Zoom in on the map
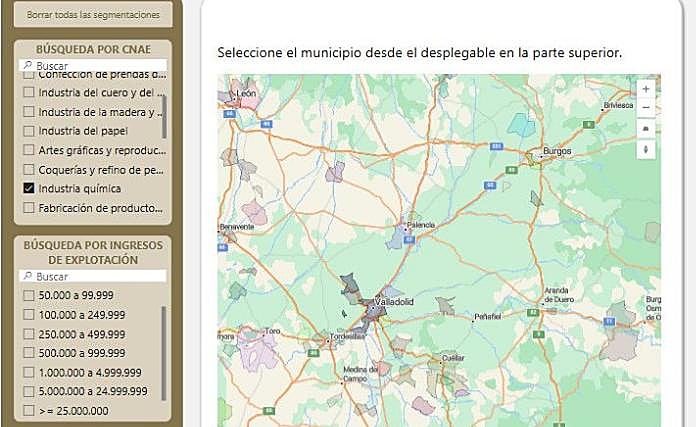The image size is (696, 427). click(646, 89)
